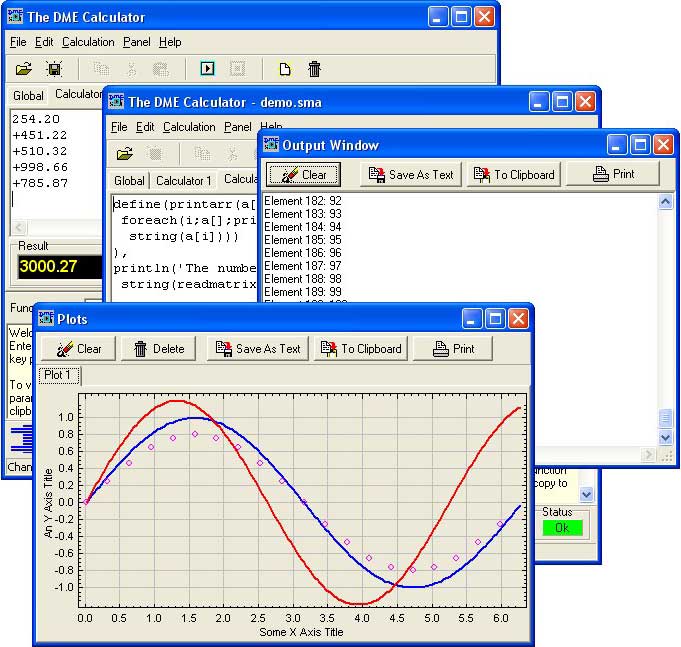
Task: Click disabled Save icon in demo.sma window
Action: [x=155, y=154]
